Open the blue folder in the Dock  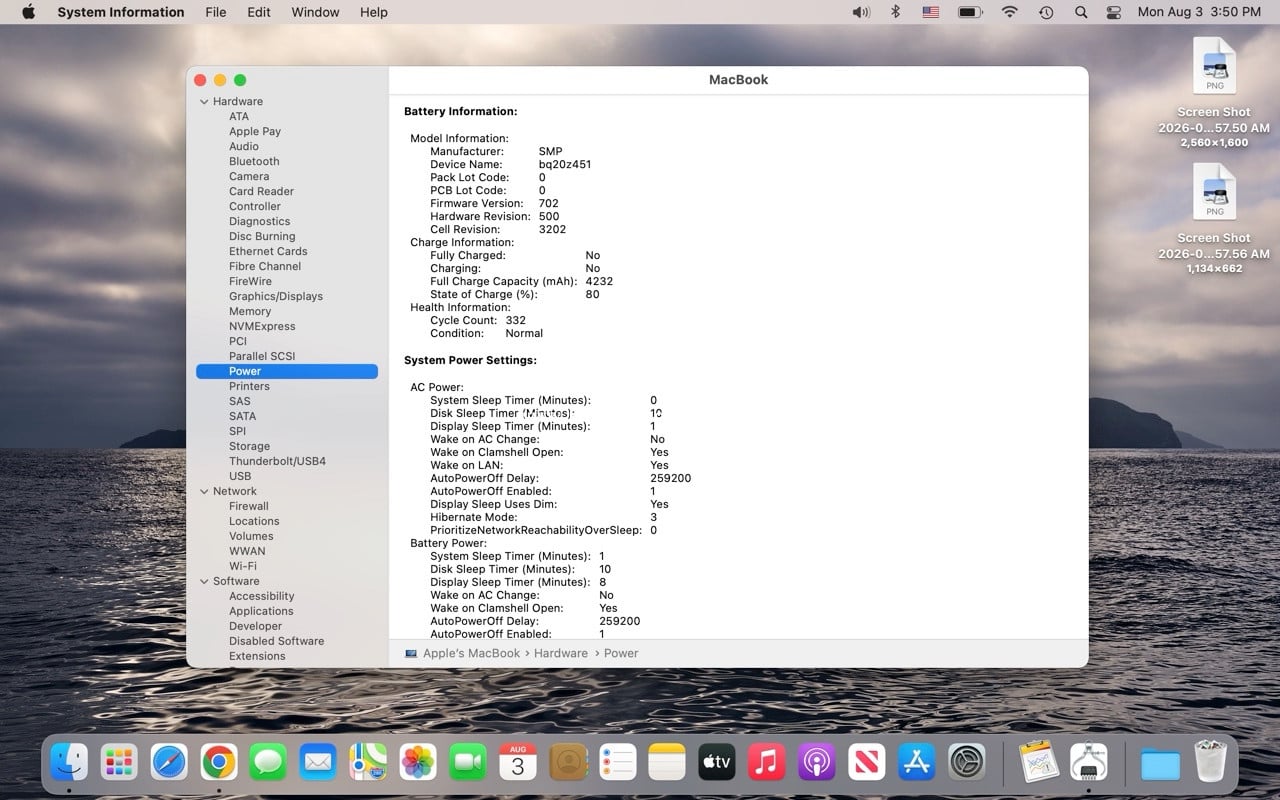(x=1161, y=763)
